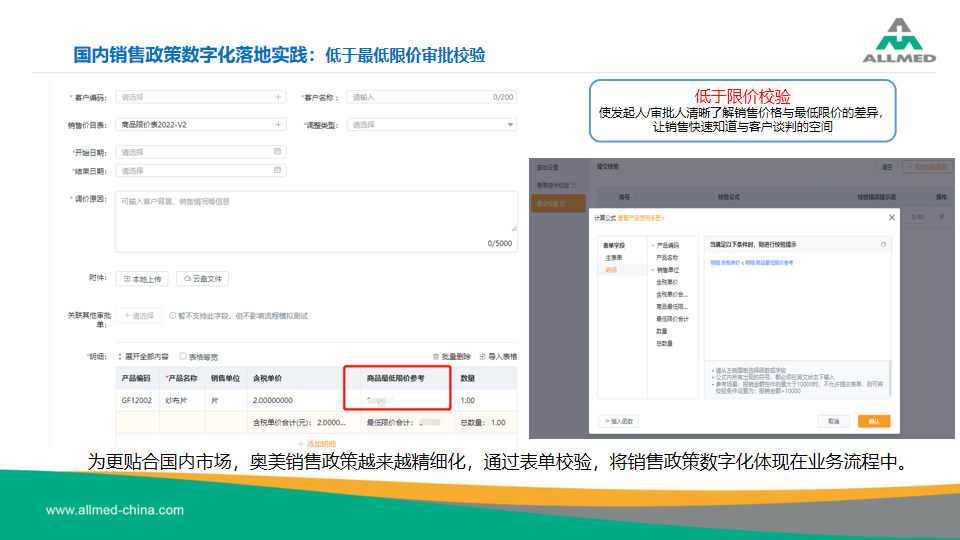Viewport: 960px width, 540px height.
Task: Open the 查看产品使用手册 link
Action: (x=640, y=218)
